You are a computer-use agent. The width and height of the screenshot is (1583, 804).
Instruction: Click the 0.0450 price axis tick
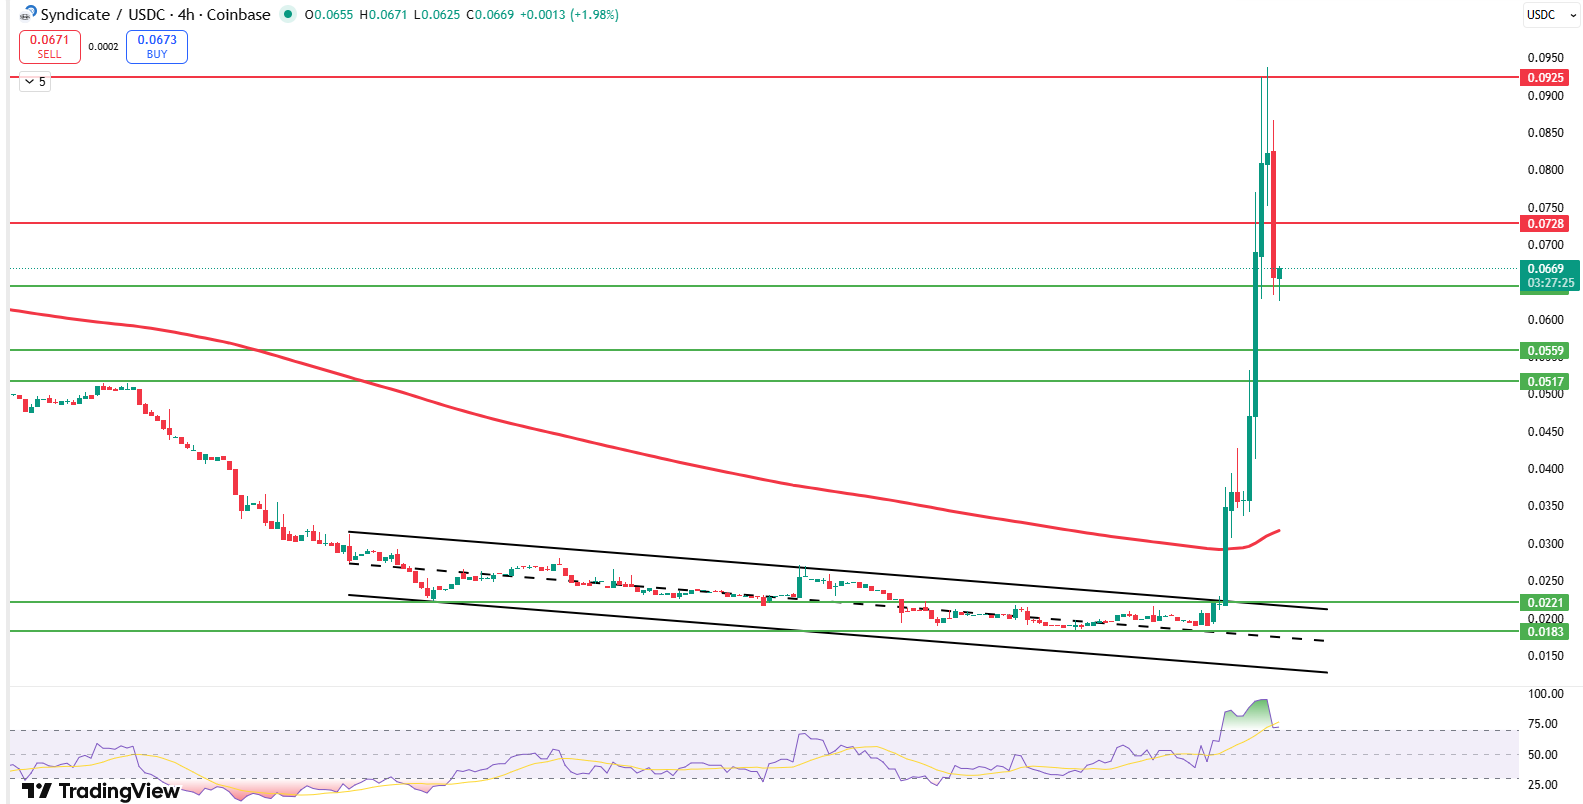tap(1545, 432)
